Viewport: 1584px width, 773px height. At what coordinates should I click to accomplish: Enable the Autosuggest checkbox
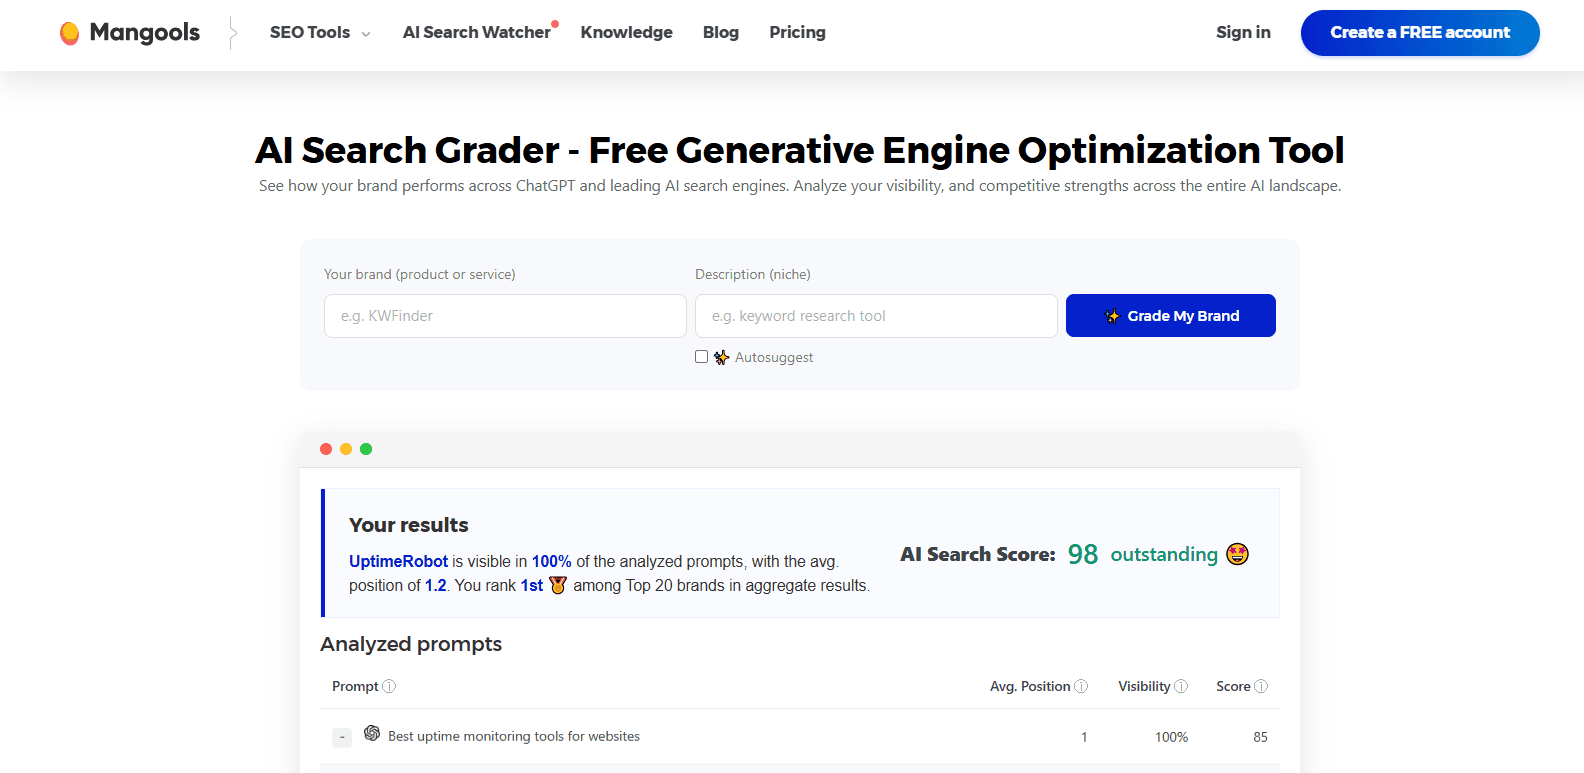(701, 356)
